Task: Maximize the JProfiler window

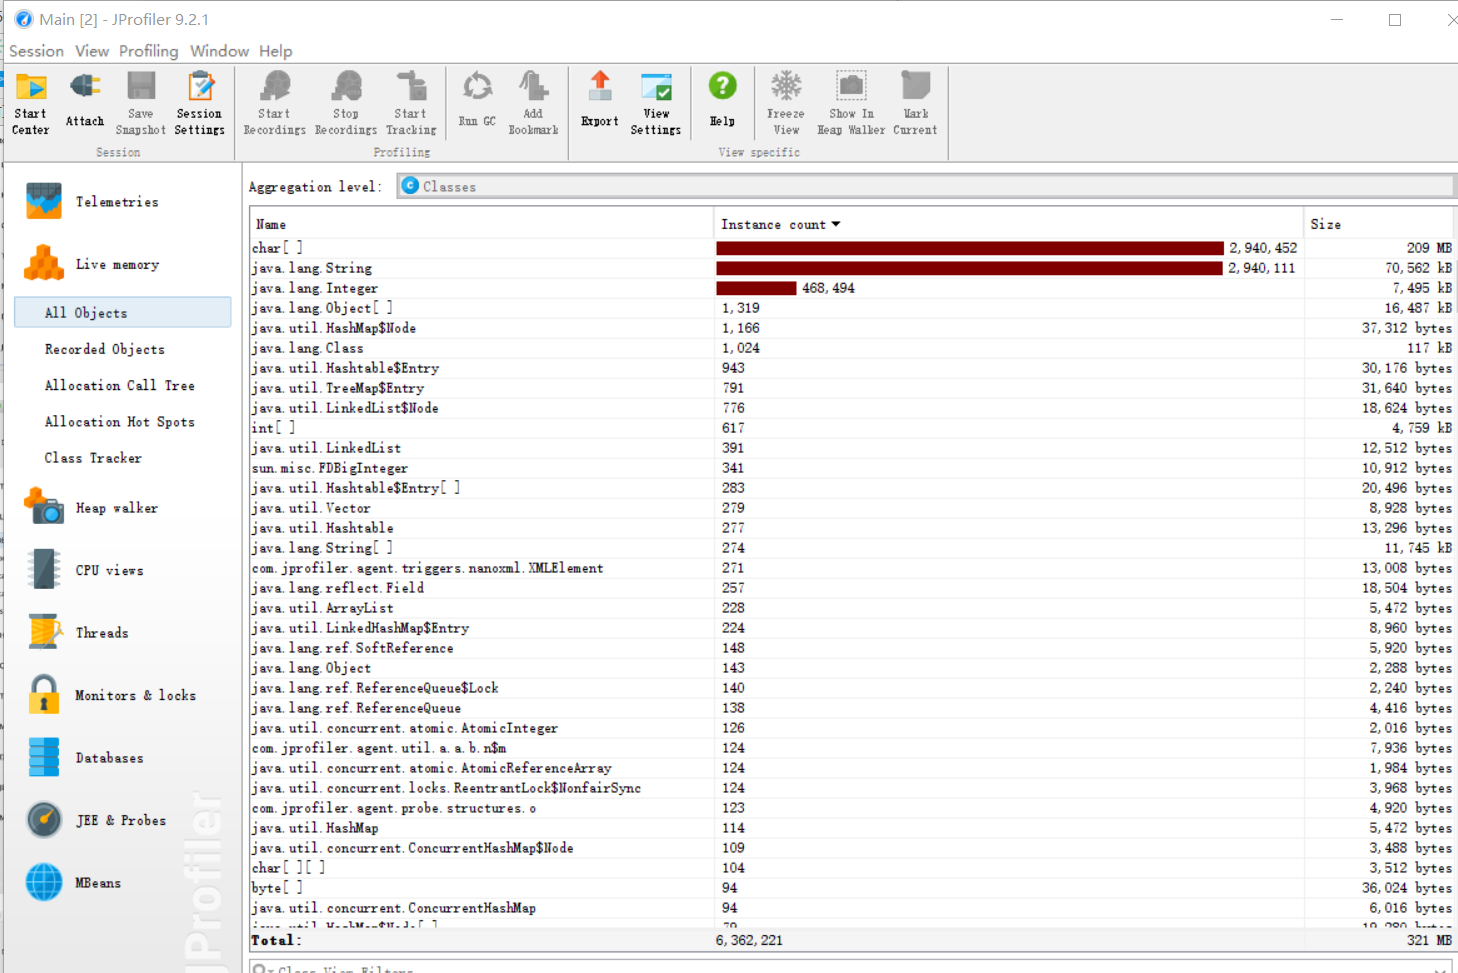Action: click(1395, 19)
